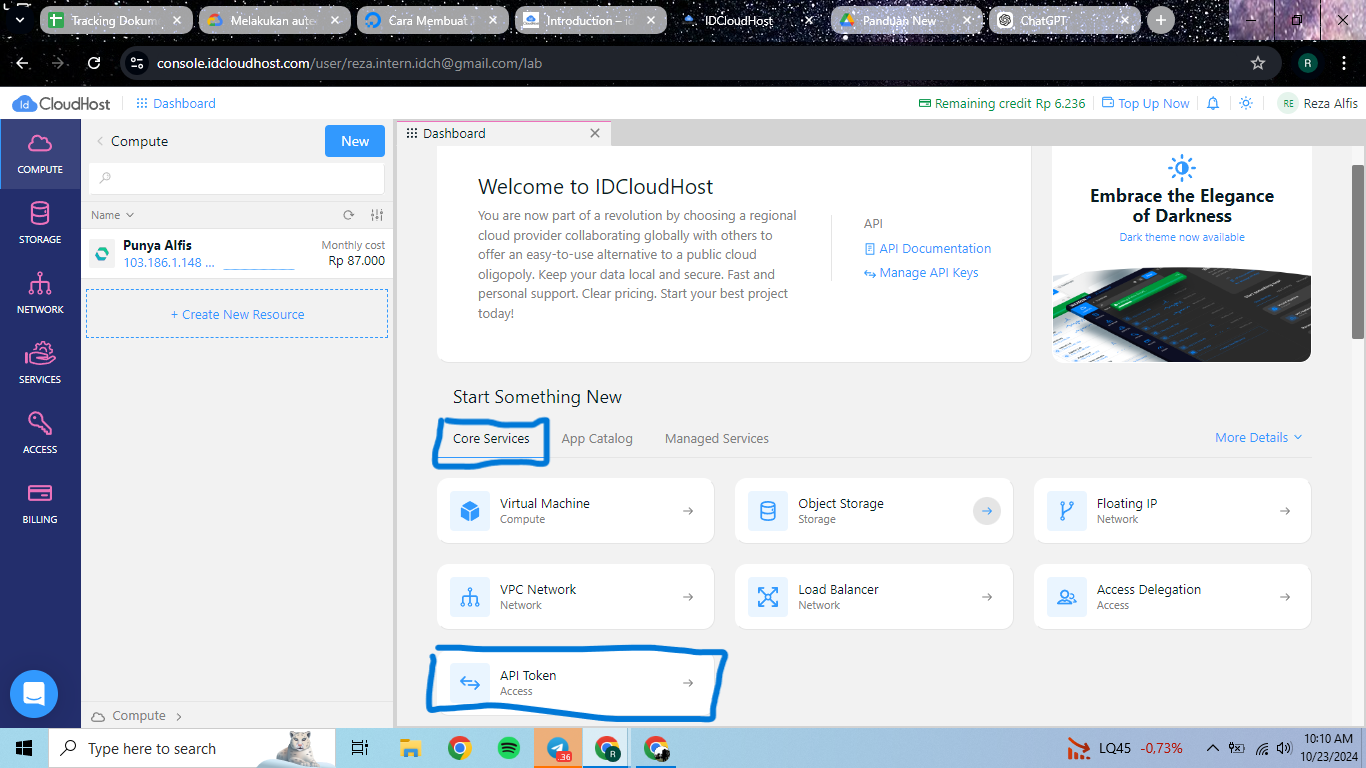This screenshot has height=768, width=1366.
Task: Reload the browser page
Action: 94,63
